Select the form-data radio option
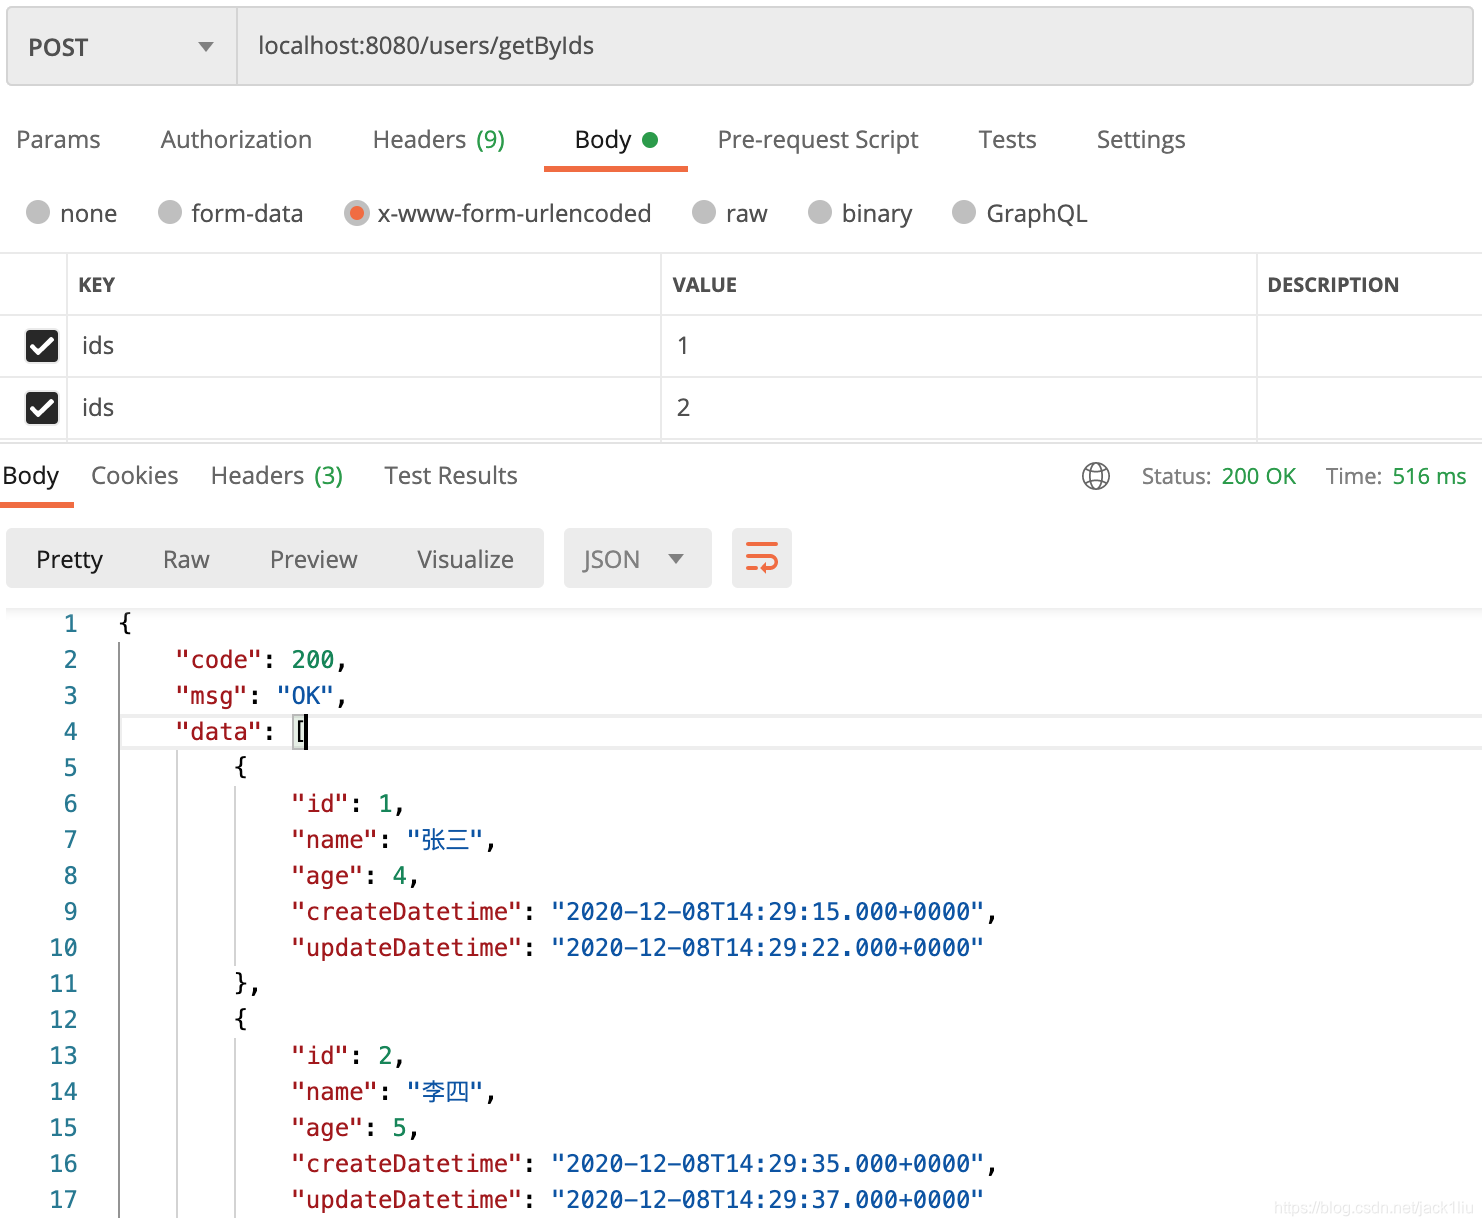The width and height of the screenshot is (1482, 1226). 170,212
